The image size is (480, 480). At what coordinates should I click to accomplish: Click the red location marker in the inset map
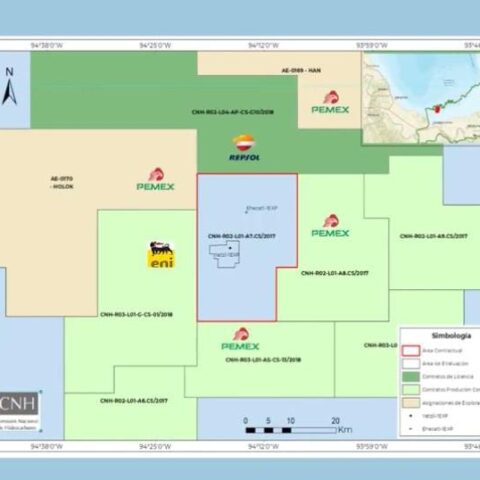[437, 109]
